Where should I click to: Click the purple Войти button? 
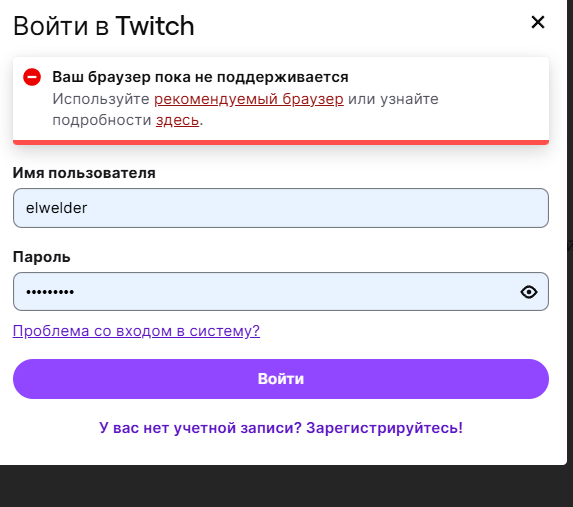pyautogui.click(x=281, y=379)
